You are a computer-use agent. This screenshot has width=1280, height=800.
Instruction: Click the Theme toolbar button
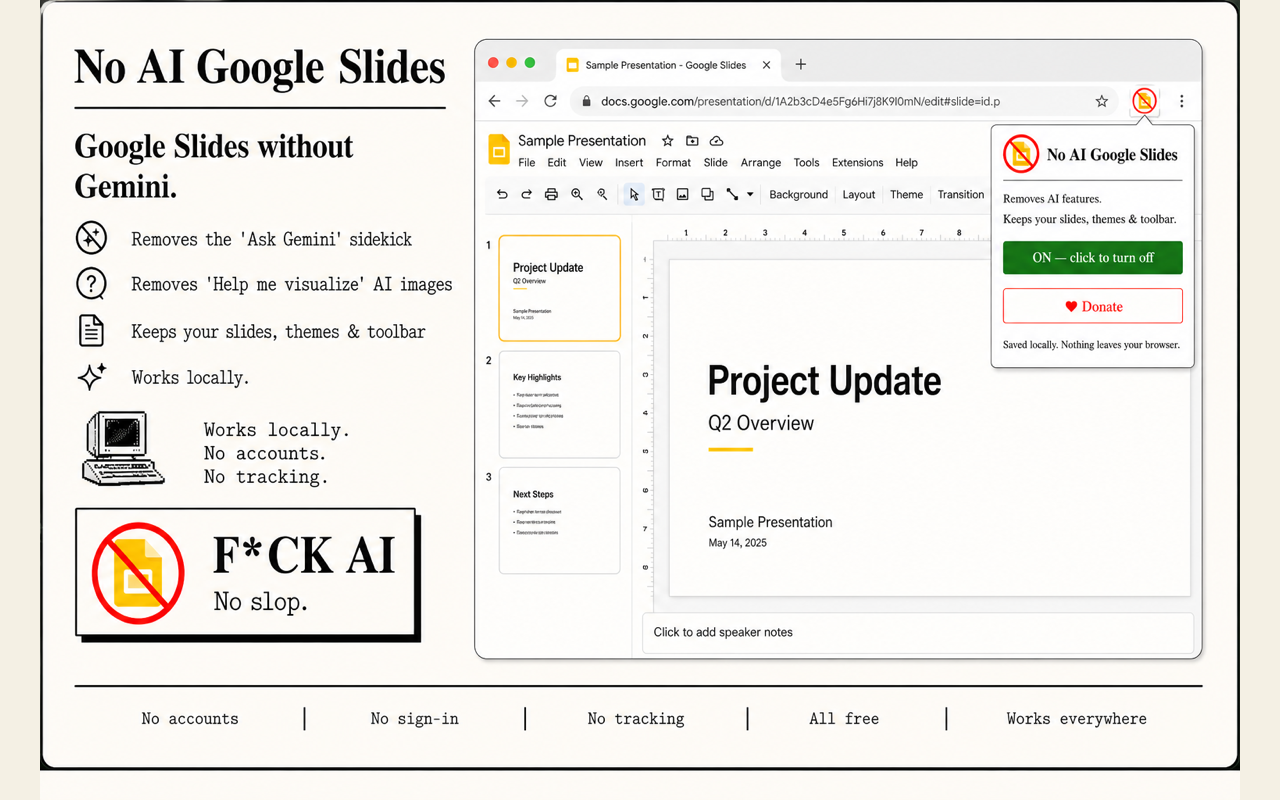[x=906, y=195]
